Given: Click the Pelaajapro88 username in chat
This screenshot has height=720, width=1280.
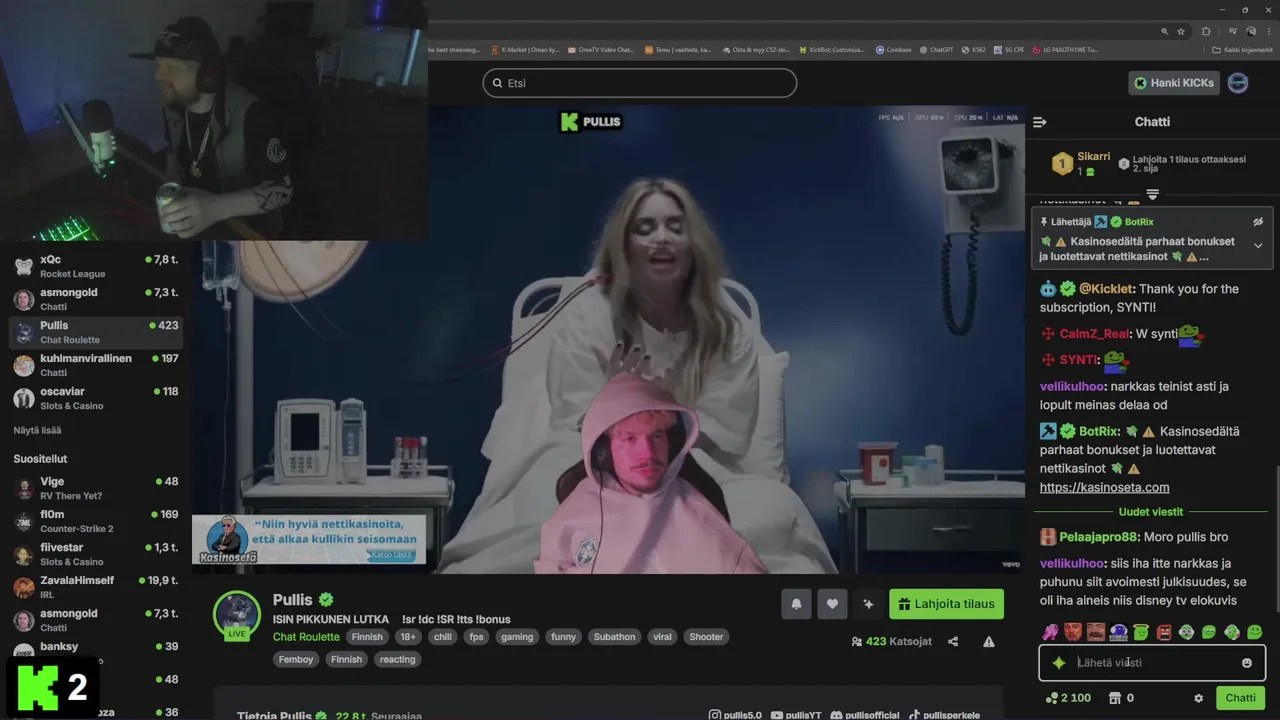Looking at the screenshot, I should coord(1097,537).
